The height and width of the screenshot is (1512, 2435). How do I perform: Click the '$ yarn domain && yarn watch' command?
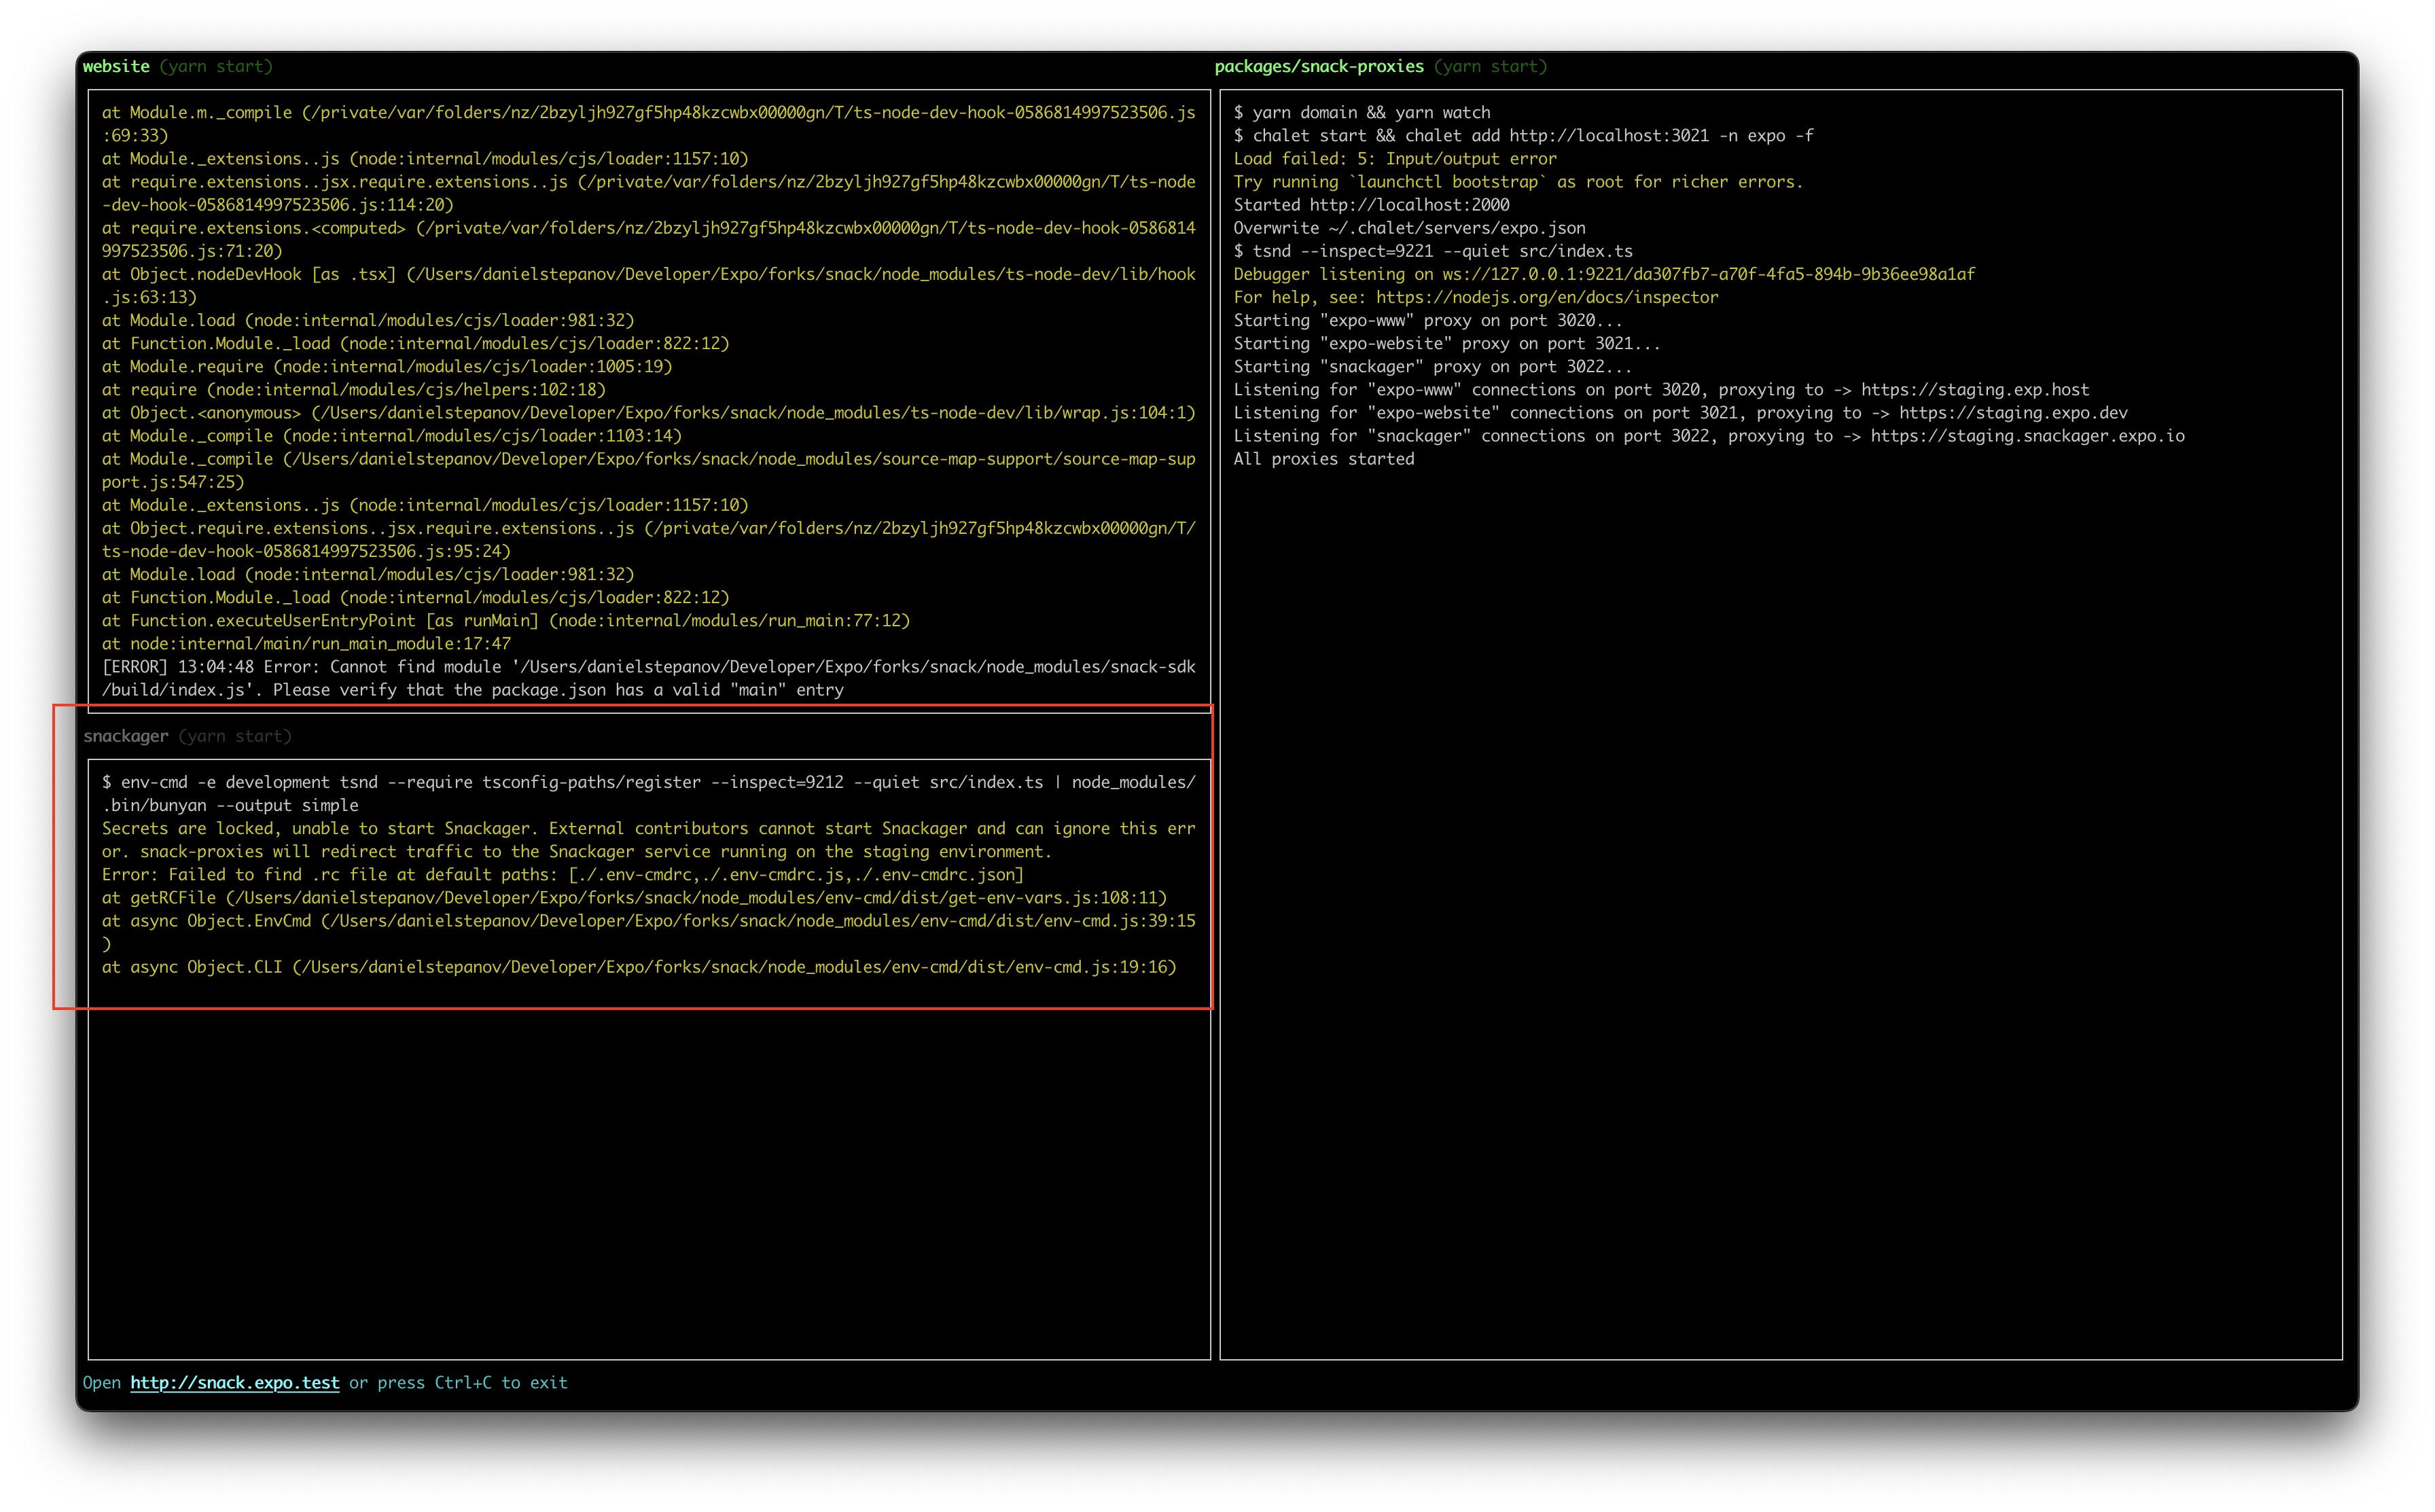1361,113
